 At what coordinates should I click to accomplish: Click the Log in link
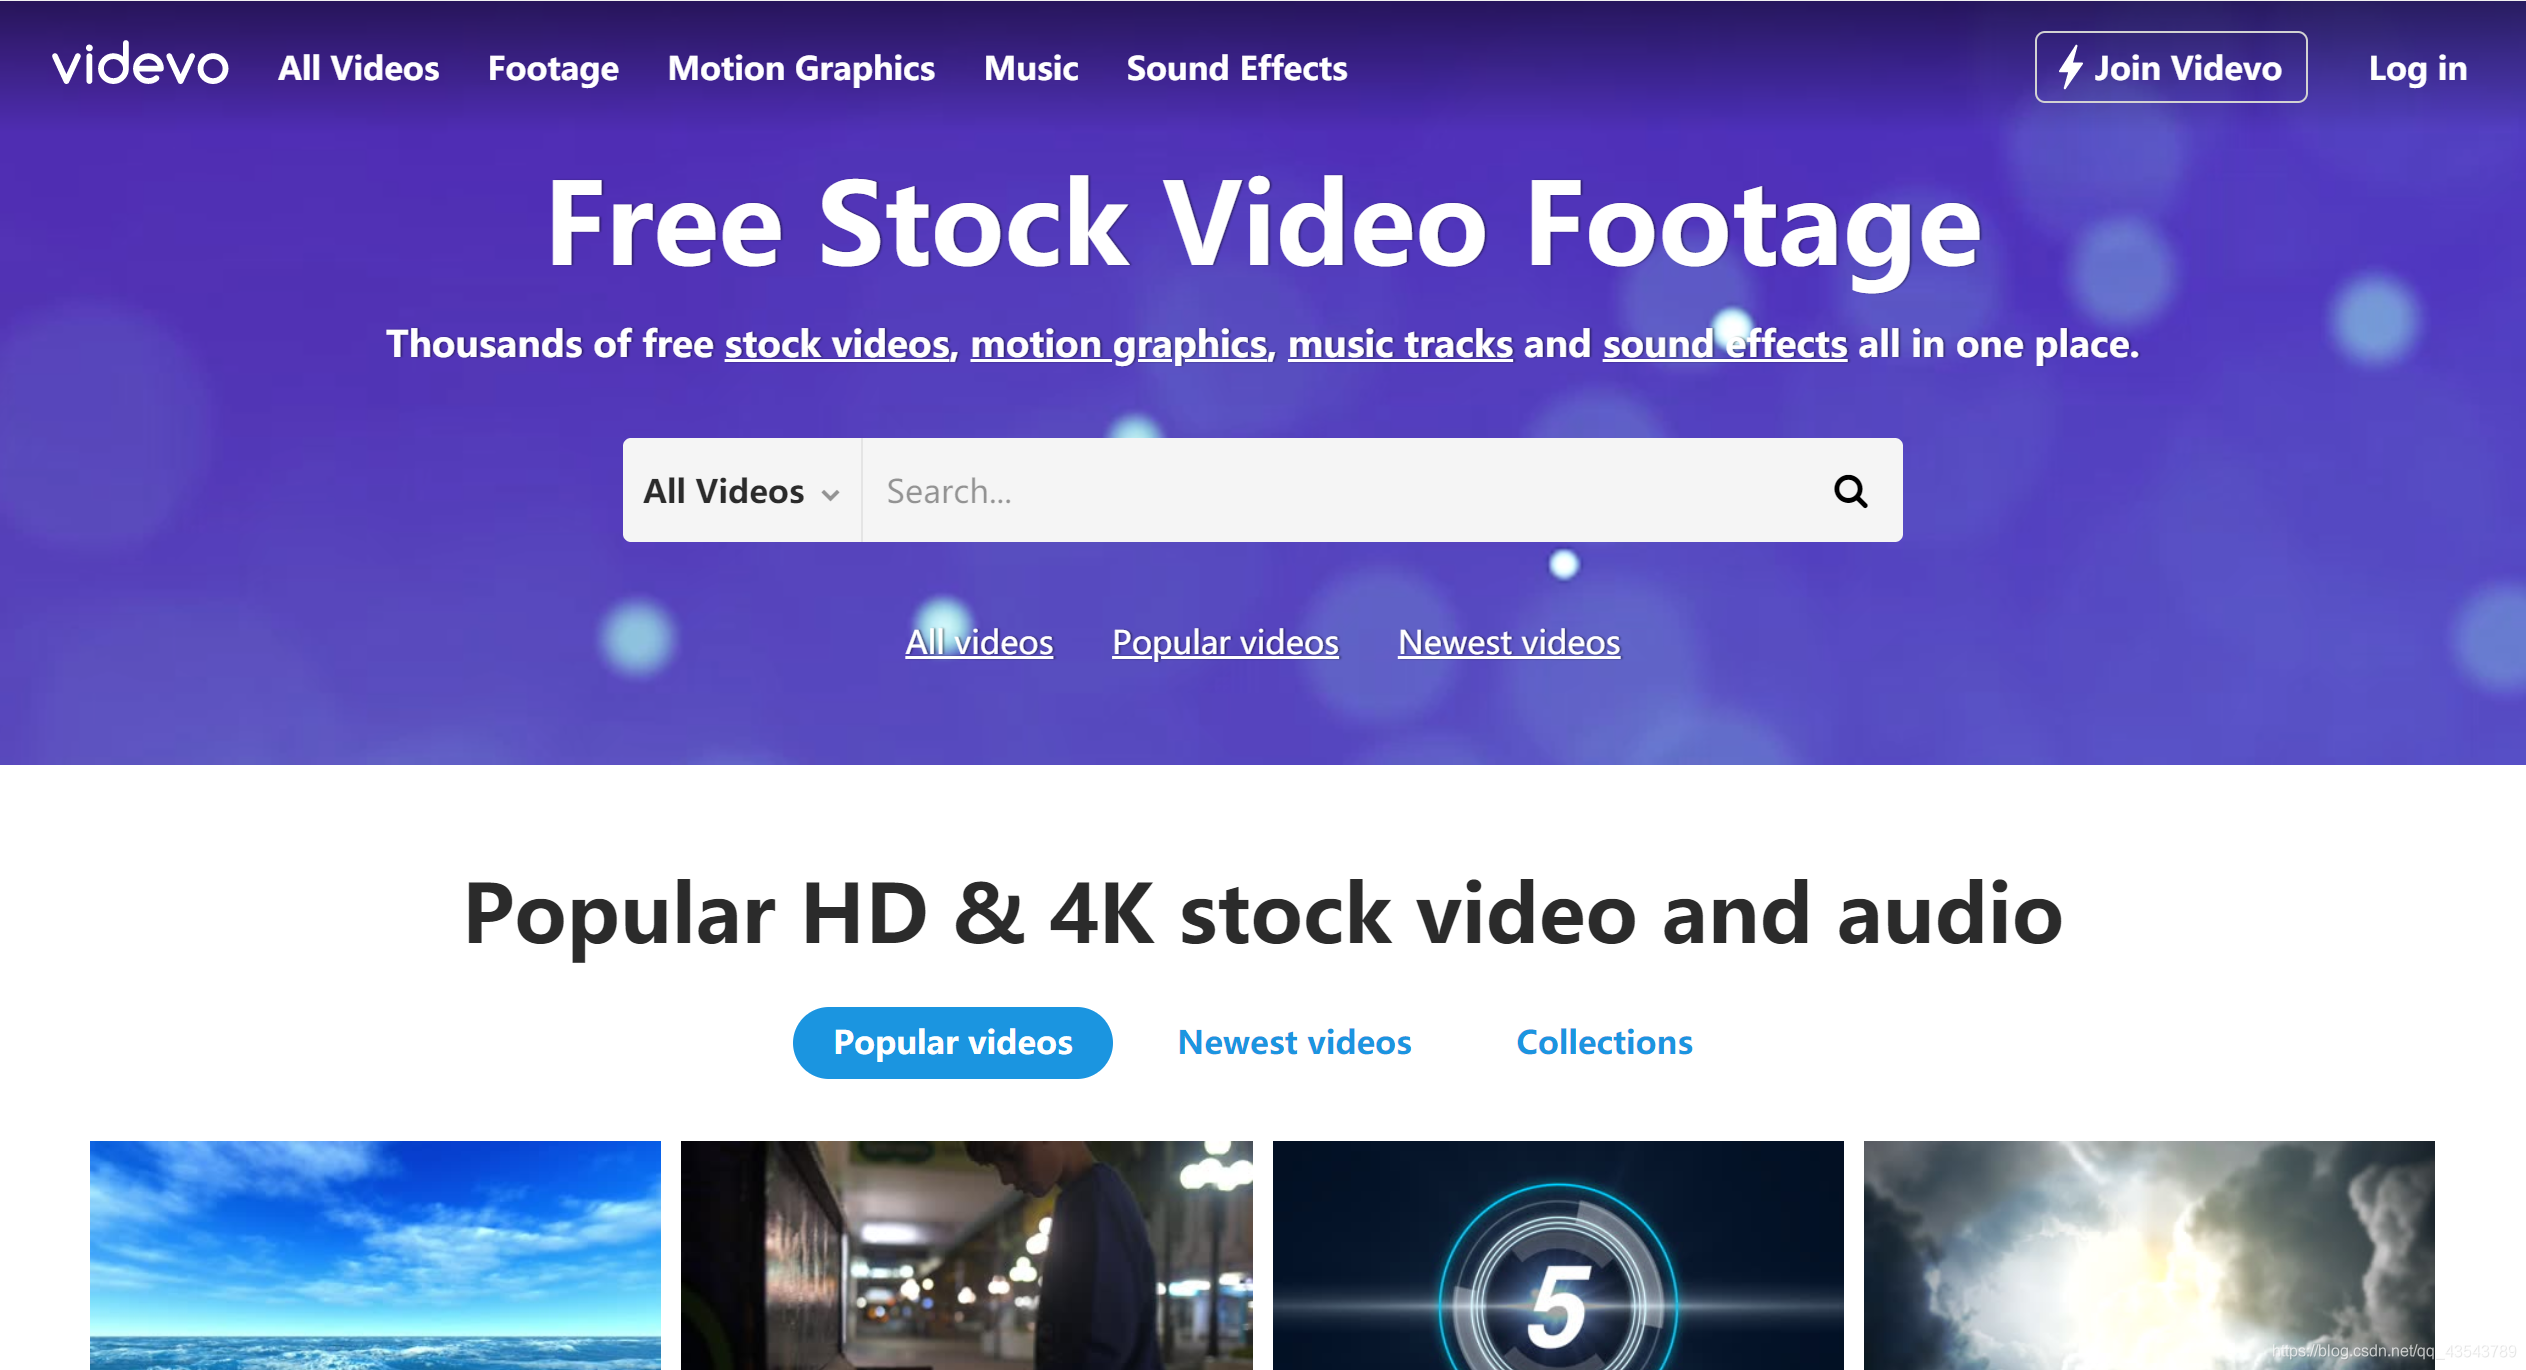pos(2417,68)
